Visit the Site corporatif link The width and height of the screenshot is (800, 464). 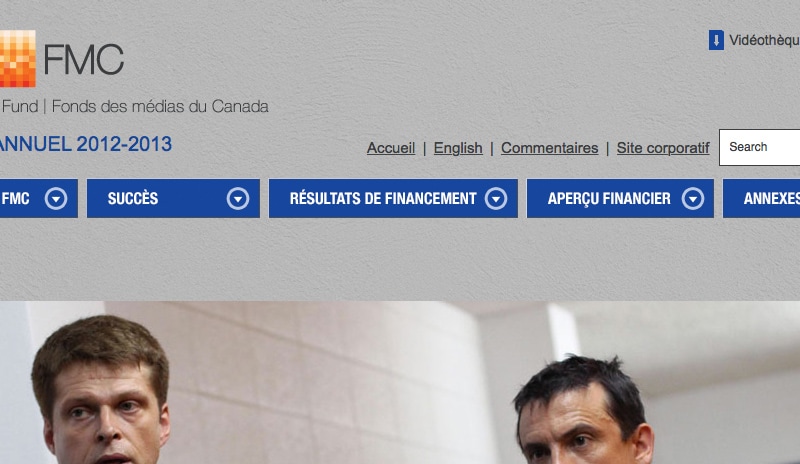tap(663, 148)
